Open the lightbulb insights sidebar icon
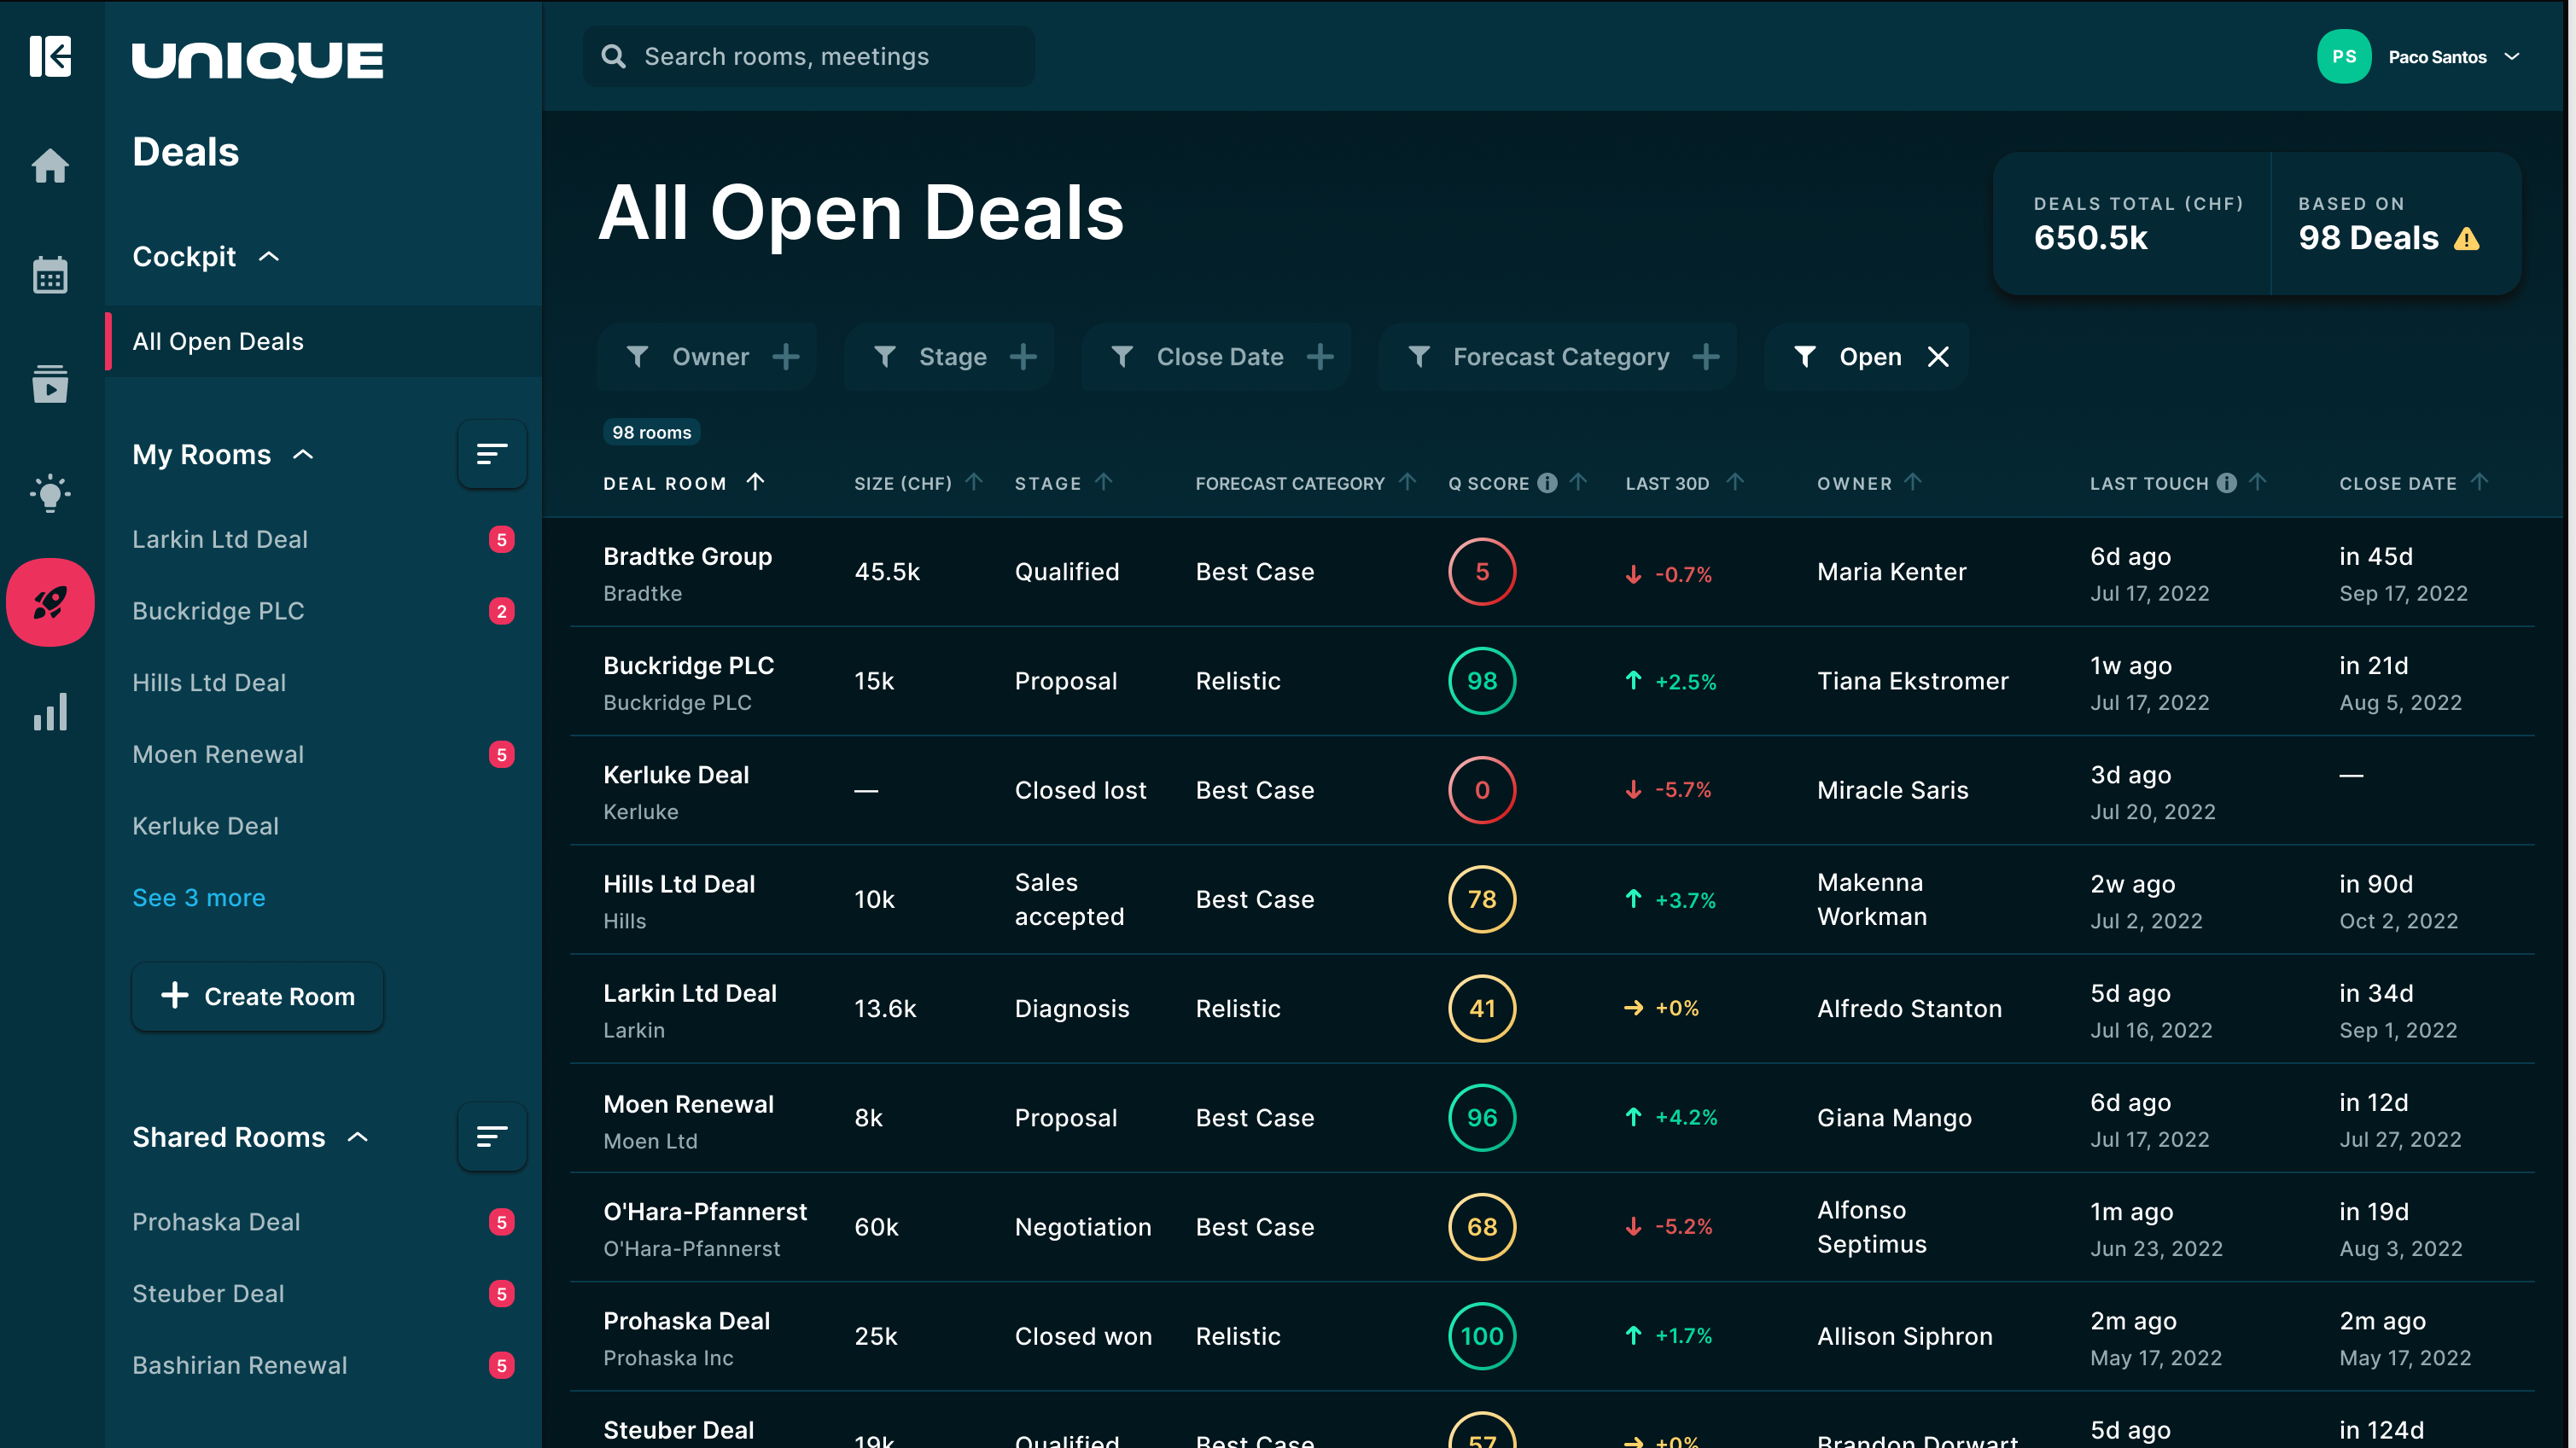Viewport: 2576px width, 1448px height. [50, 493]
